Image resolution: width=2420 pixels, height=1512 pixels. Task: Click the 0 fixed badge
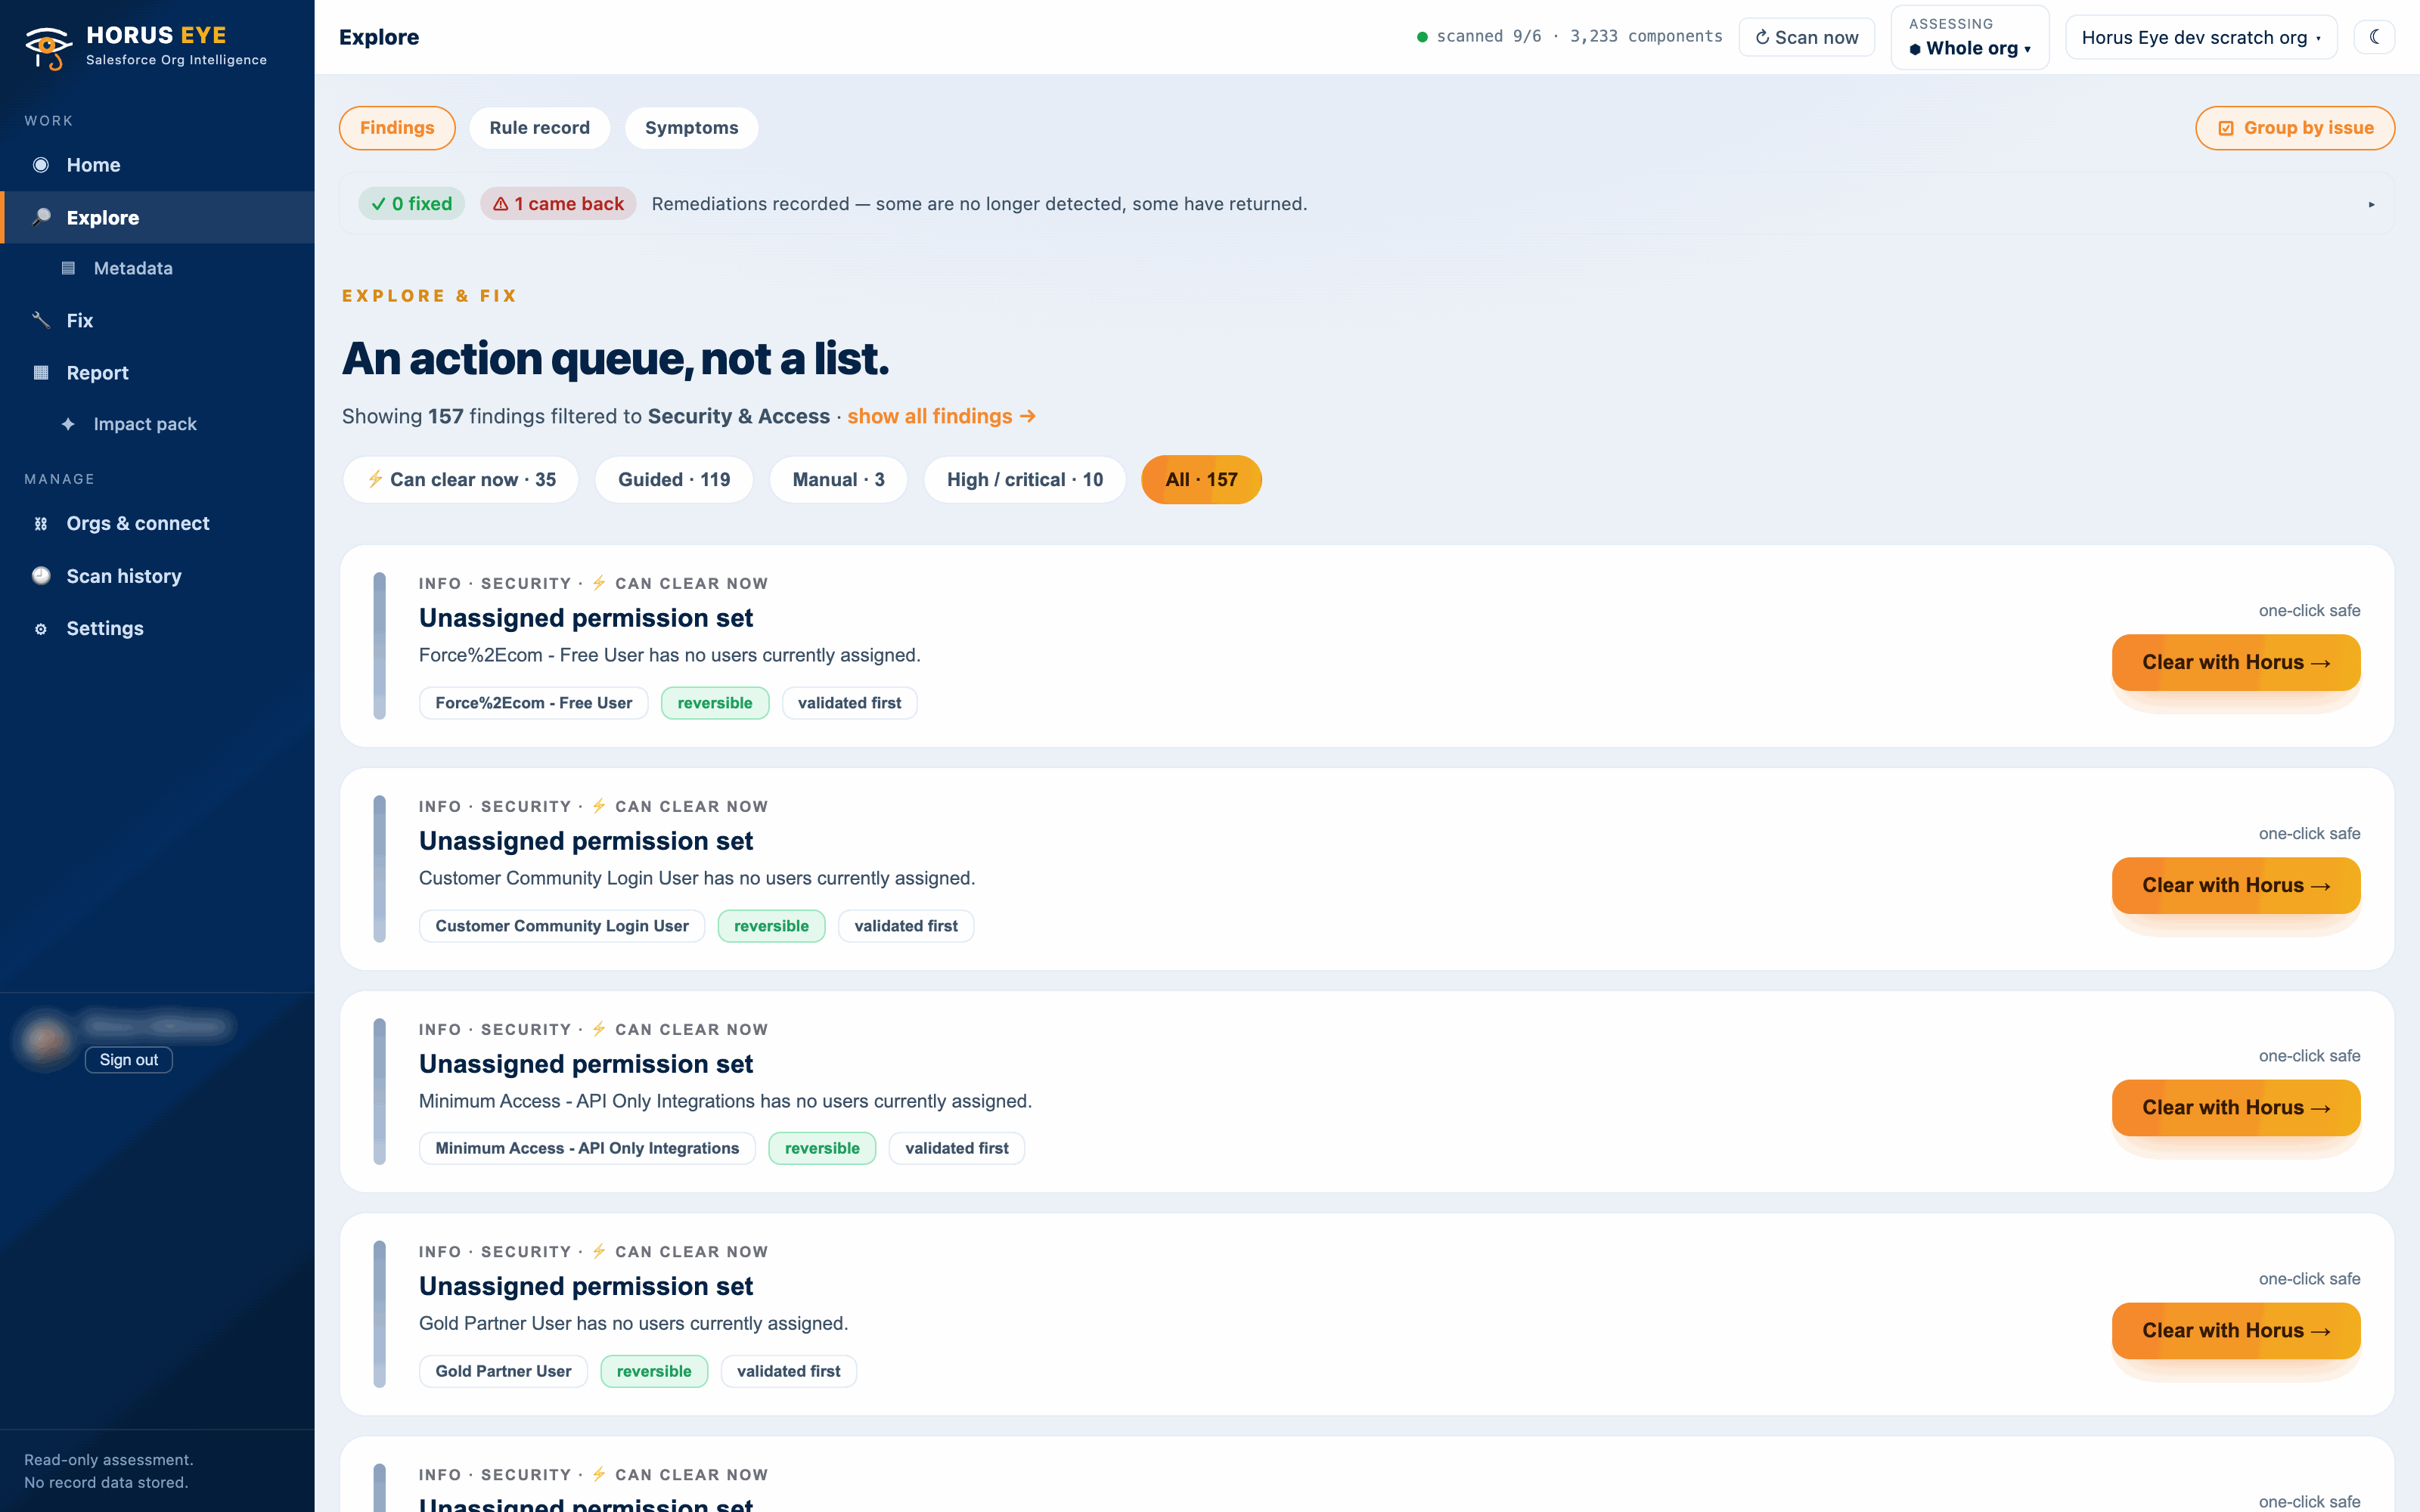point(411,204)
